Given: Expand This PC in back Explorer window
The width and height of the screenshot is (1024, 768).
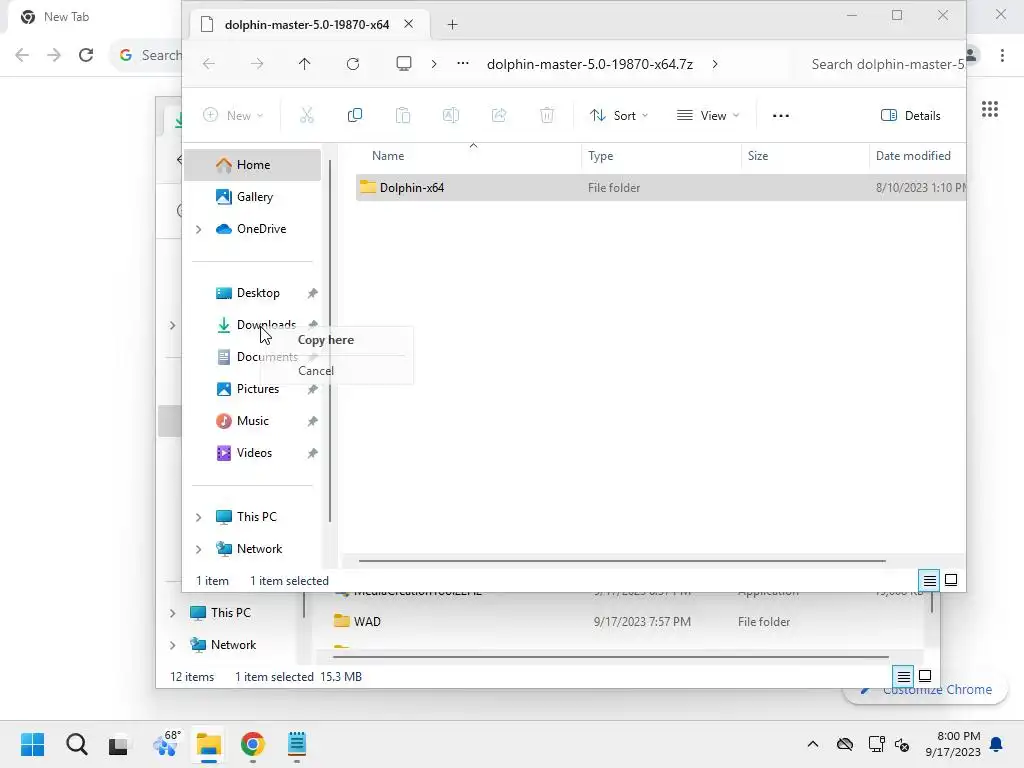Looking at the screenshot, I should (172, 613).
